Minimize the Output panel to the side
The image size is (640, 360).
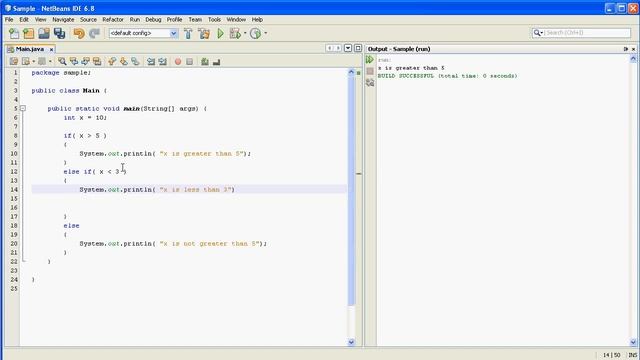[626, 49]
